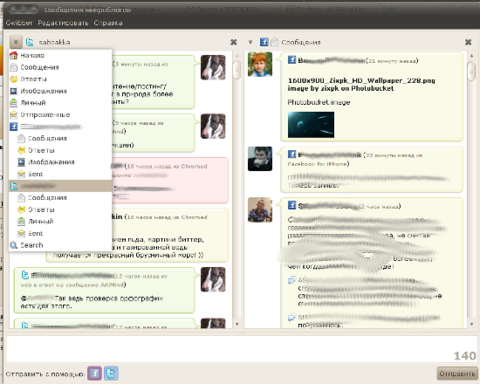The height and width of the screenshot is (384, 480).
Task: Select the Facebook account row in list
Action: tap(60, 127)
